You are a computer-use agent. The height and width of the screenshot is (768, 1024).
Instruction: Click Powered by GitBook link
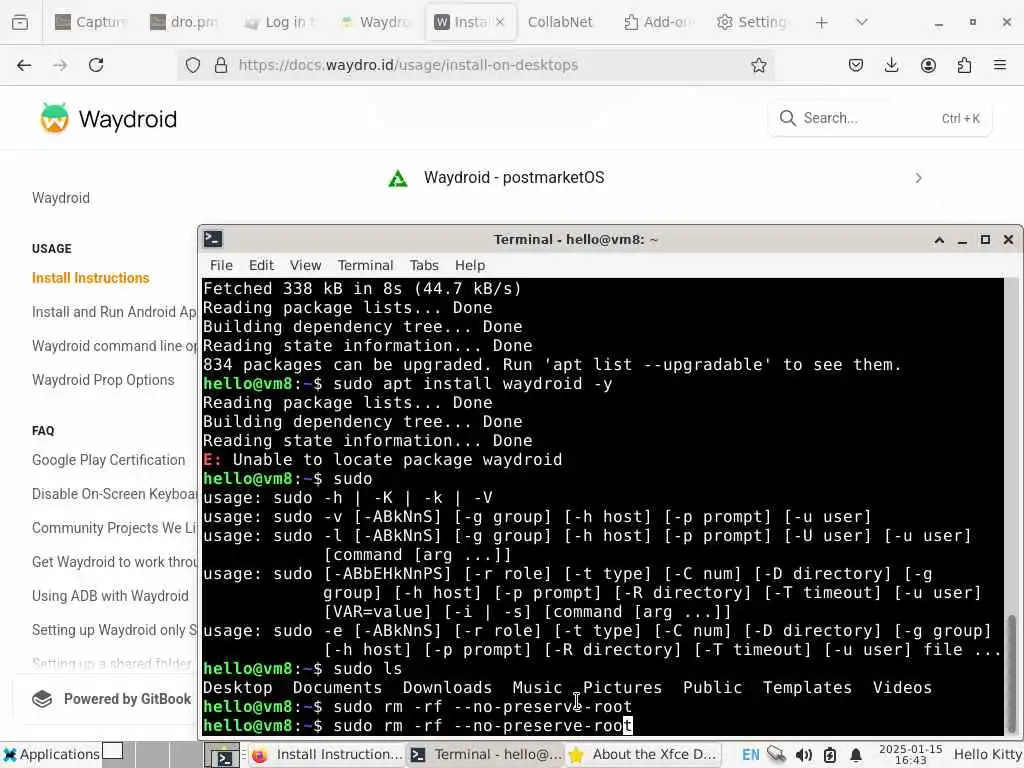[112, 699]
